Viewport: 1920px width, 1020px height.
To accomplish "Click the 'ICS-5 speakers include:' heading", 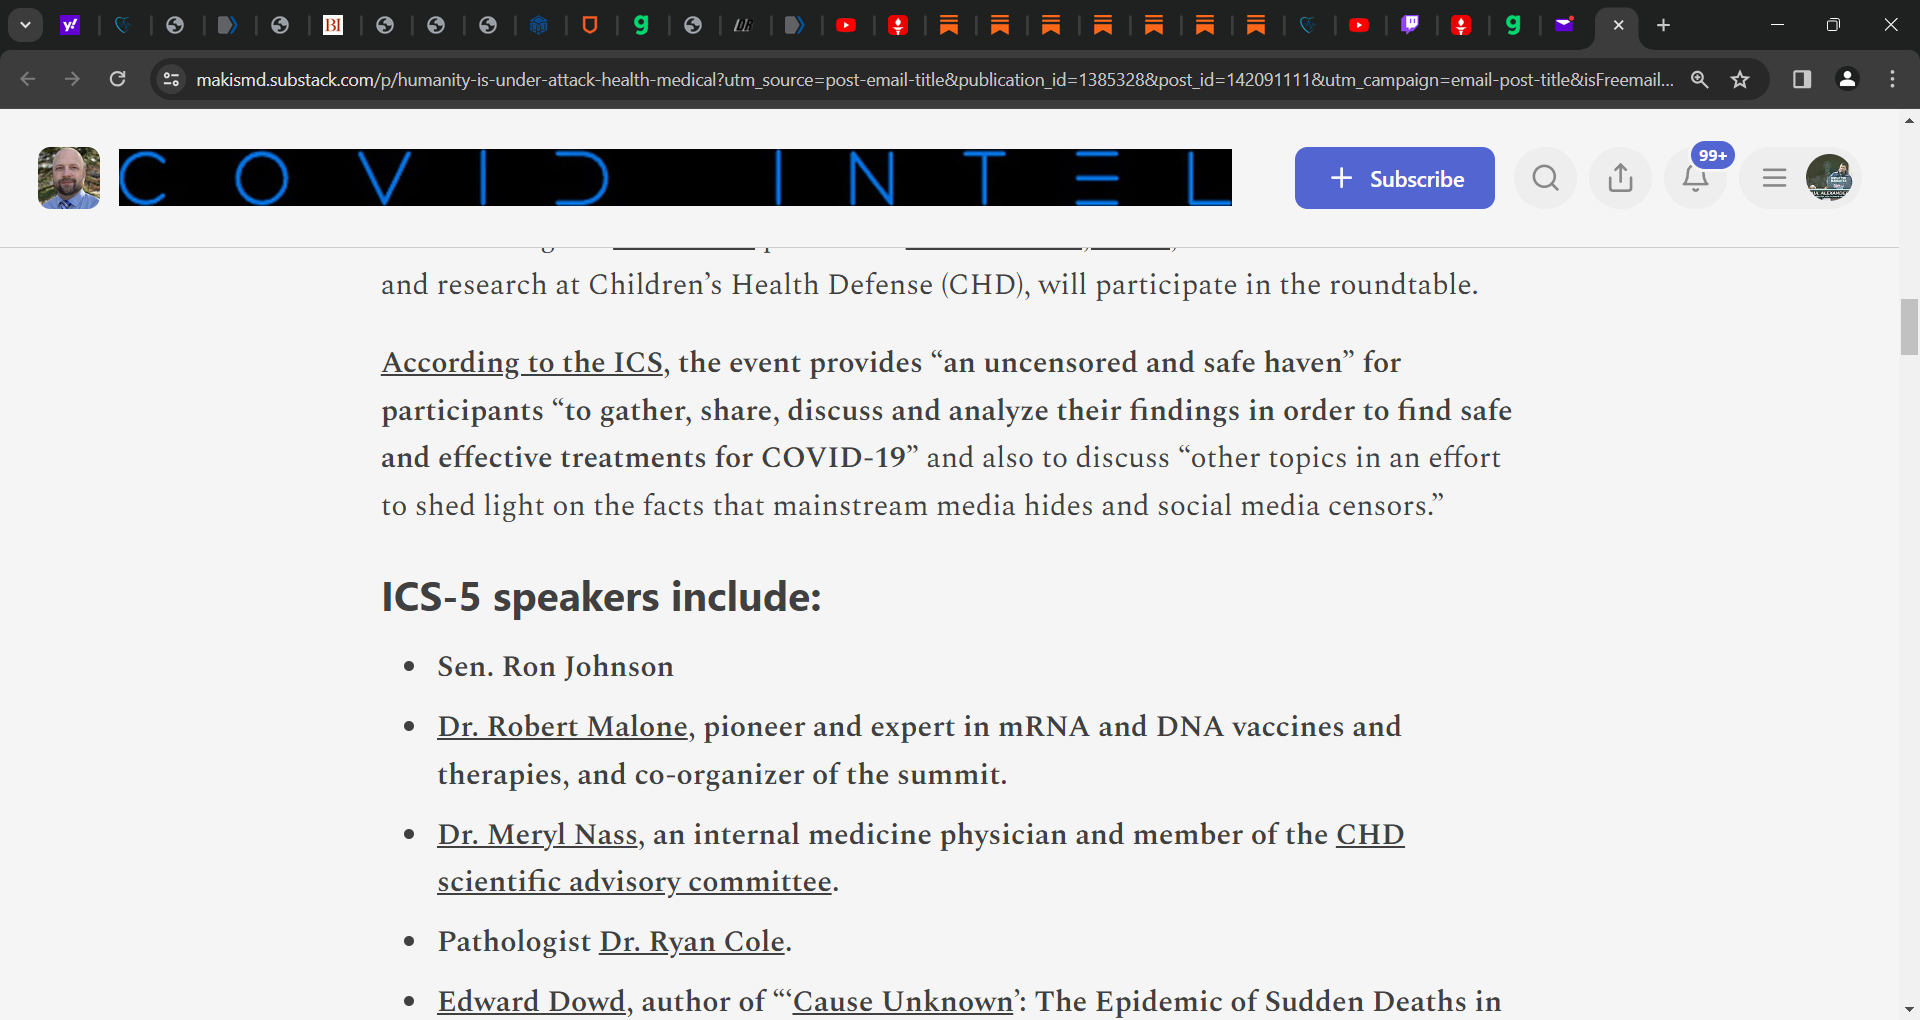I will point(601,597).
